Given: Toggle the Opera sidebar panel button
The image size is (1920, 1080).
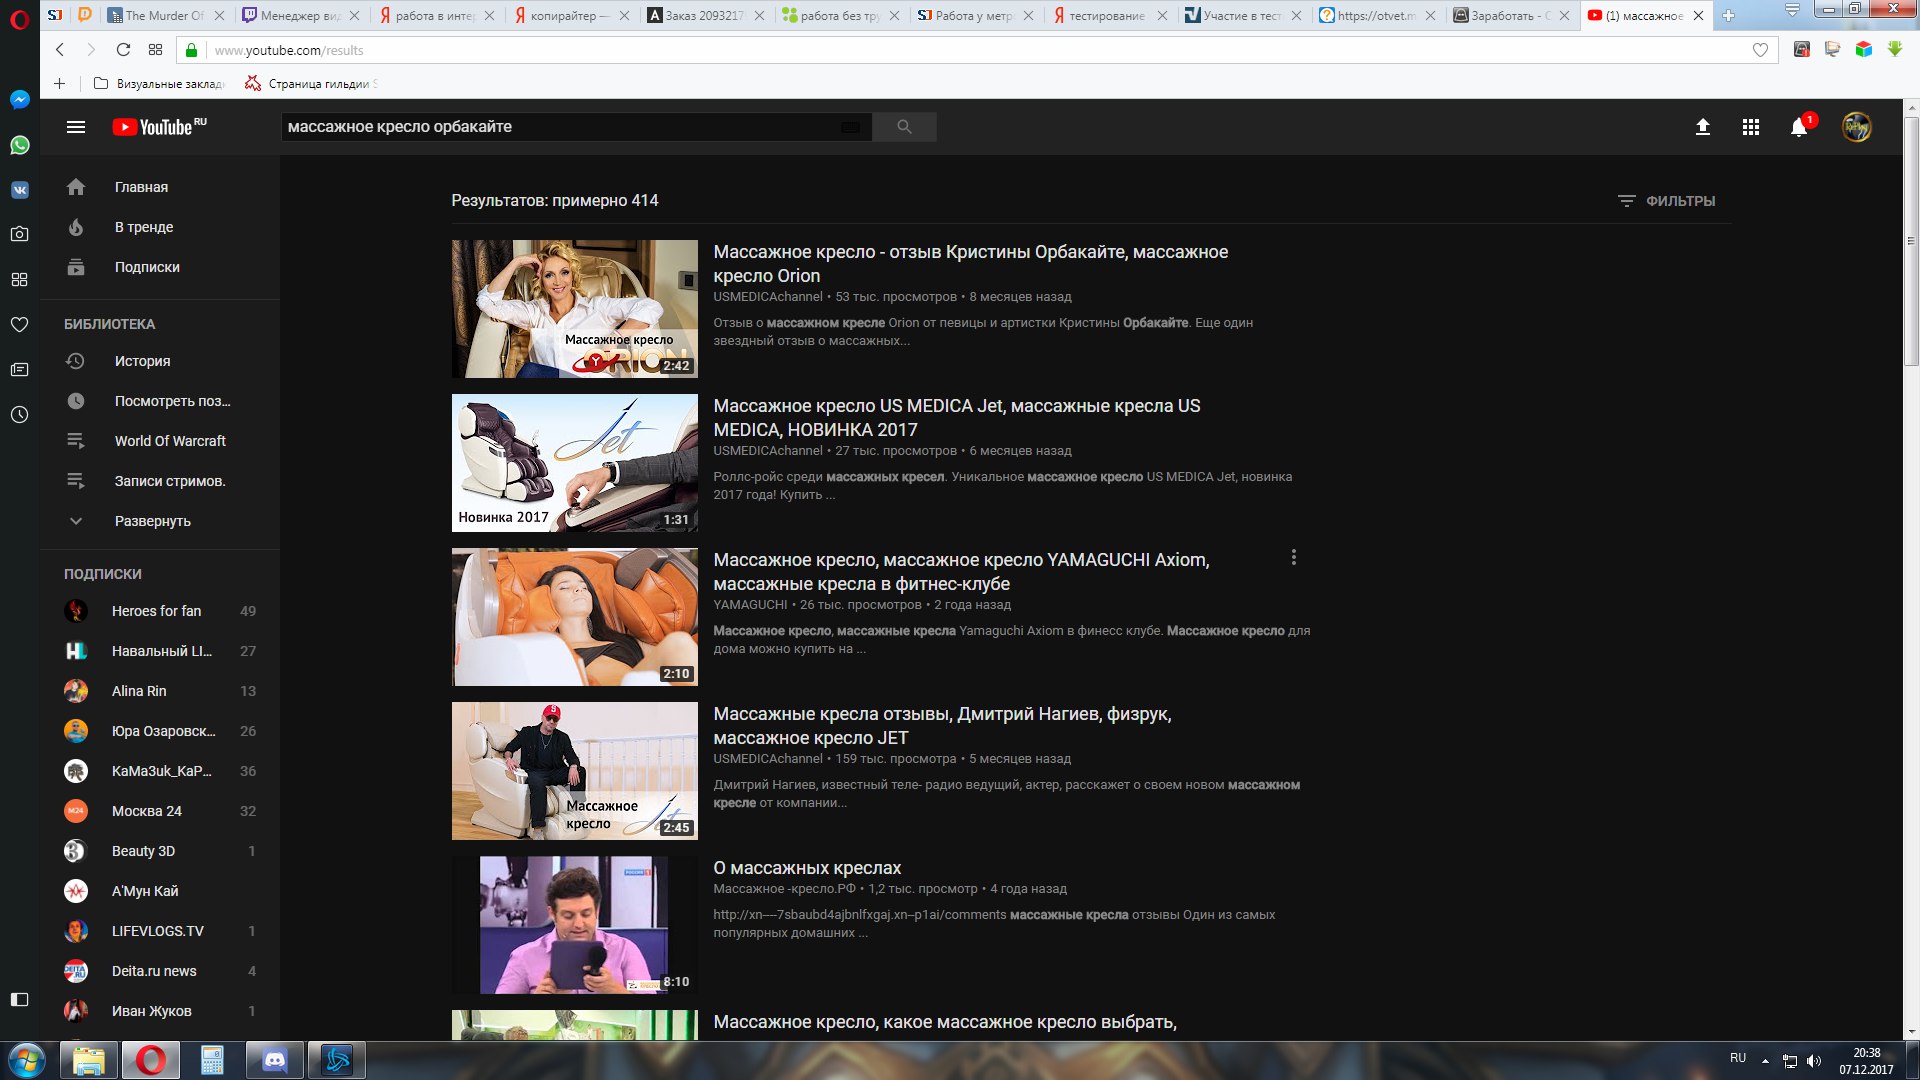Looking at the screenshot, I should click(19, 999).
